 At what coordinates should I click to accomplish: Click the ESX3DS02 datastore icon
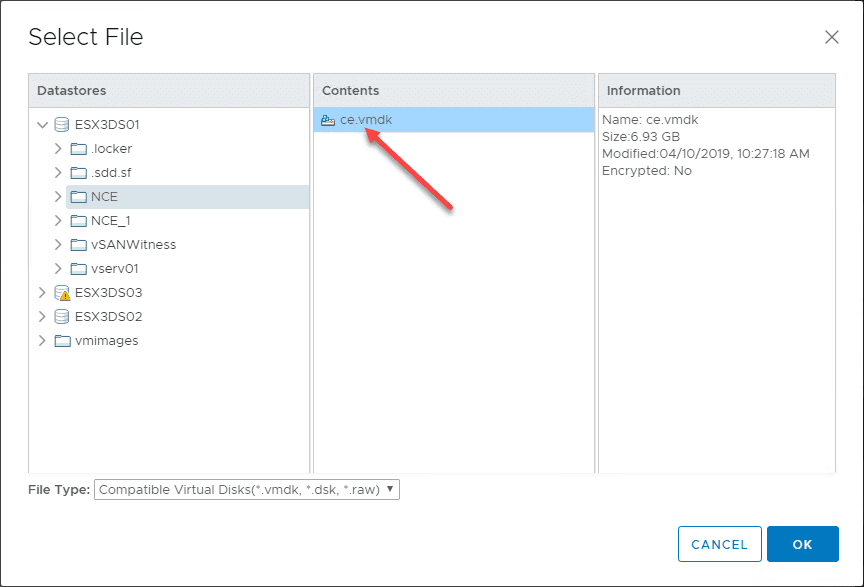[x=62, y=317]
